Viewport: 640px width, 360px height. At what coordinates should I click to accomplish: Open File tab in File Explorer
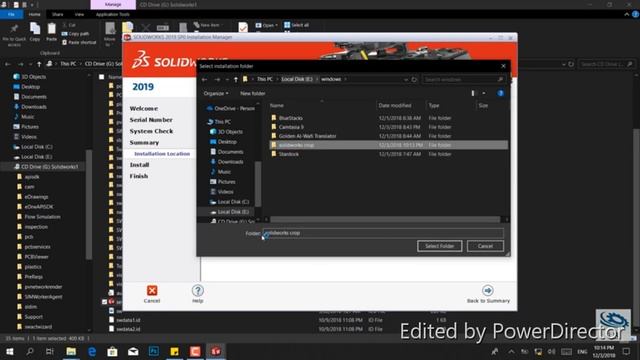11,14
